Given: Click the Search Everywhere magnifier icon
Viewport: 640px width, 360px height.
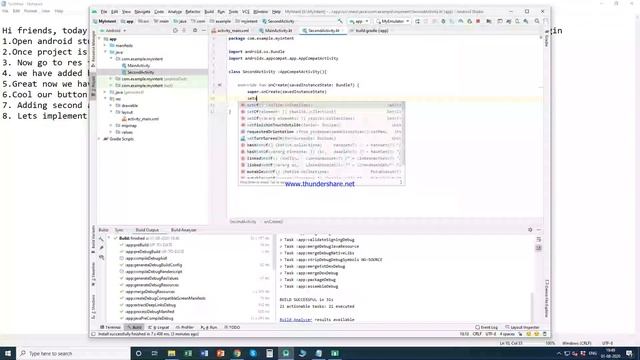Looking at the screenshot, I should click(x=537, y=21).
